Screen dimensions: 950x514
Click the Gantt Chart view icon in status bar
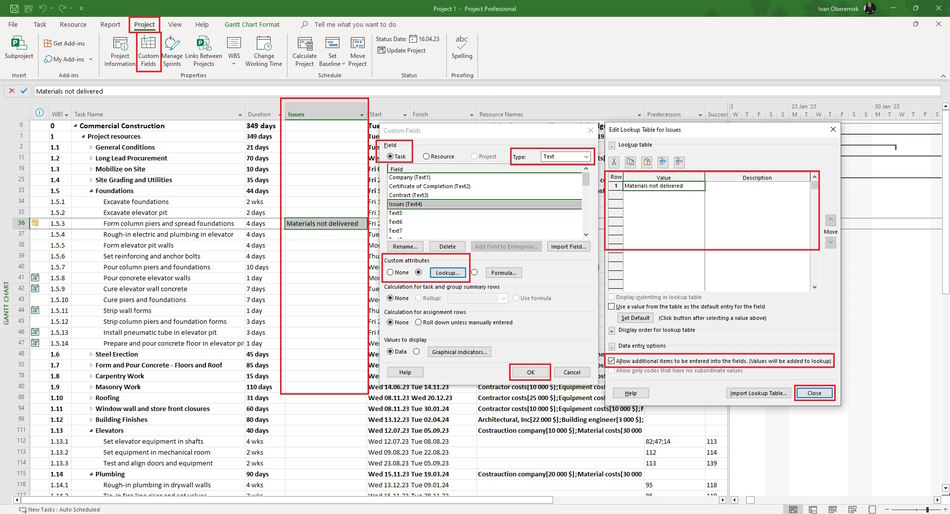[x=792, y=509]
